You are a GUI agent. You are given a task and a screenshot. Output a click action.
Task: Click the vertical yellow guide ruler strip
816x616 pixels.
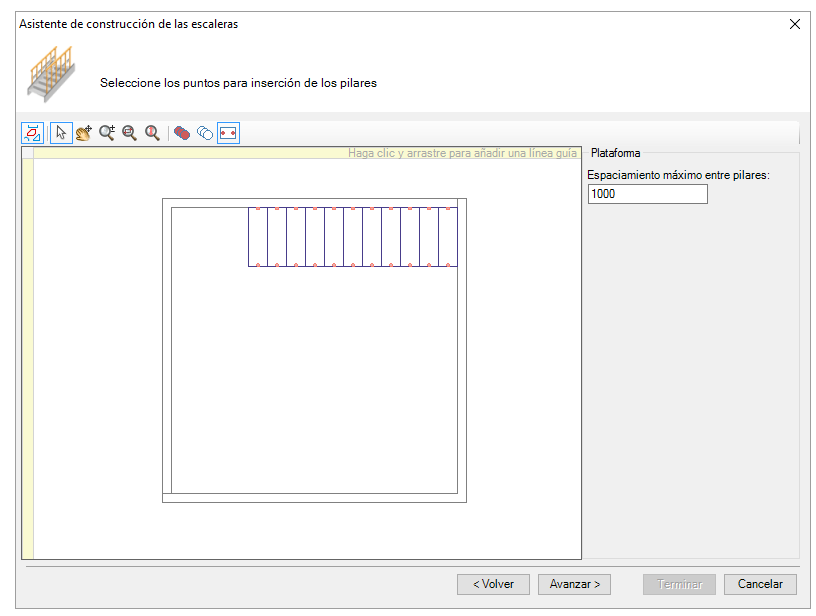click(28, 359)
